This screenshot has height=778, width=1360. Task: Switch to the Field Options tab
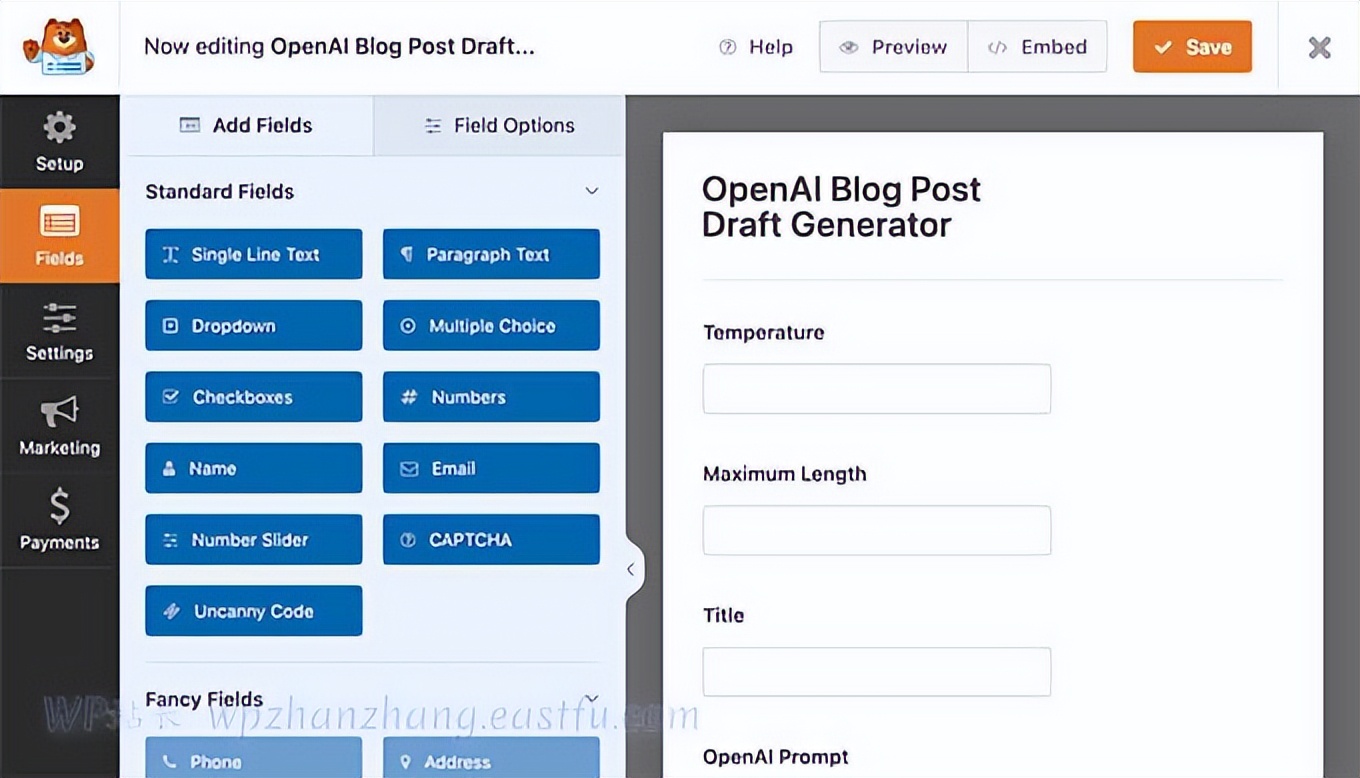[499, 125]
